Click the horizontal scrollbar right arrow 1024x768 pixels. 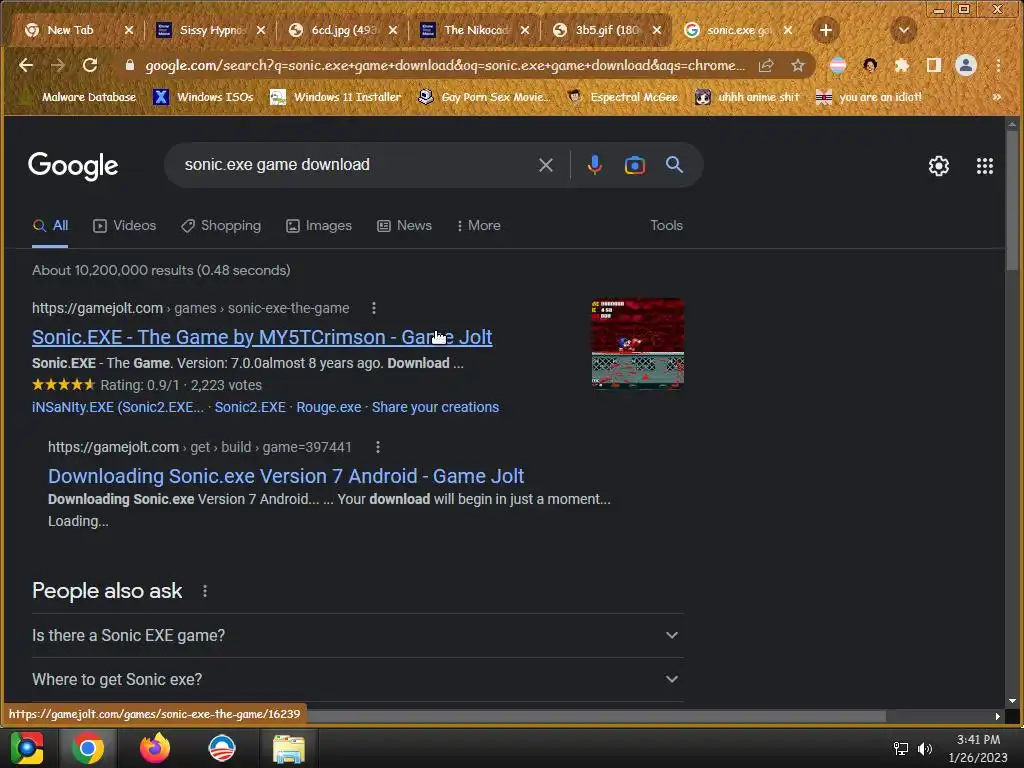[997, 716]
